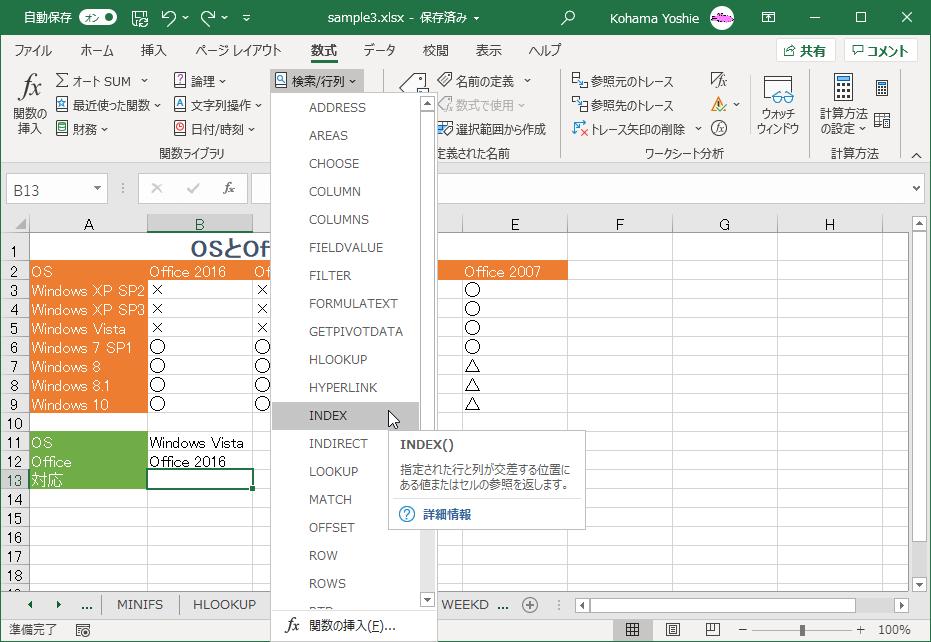
Task: Open the オート SUM dropdown arrow
Action: (144, 81)
